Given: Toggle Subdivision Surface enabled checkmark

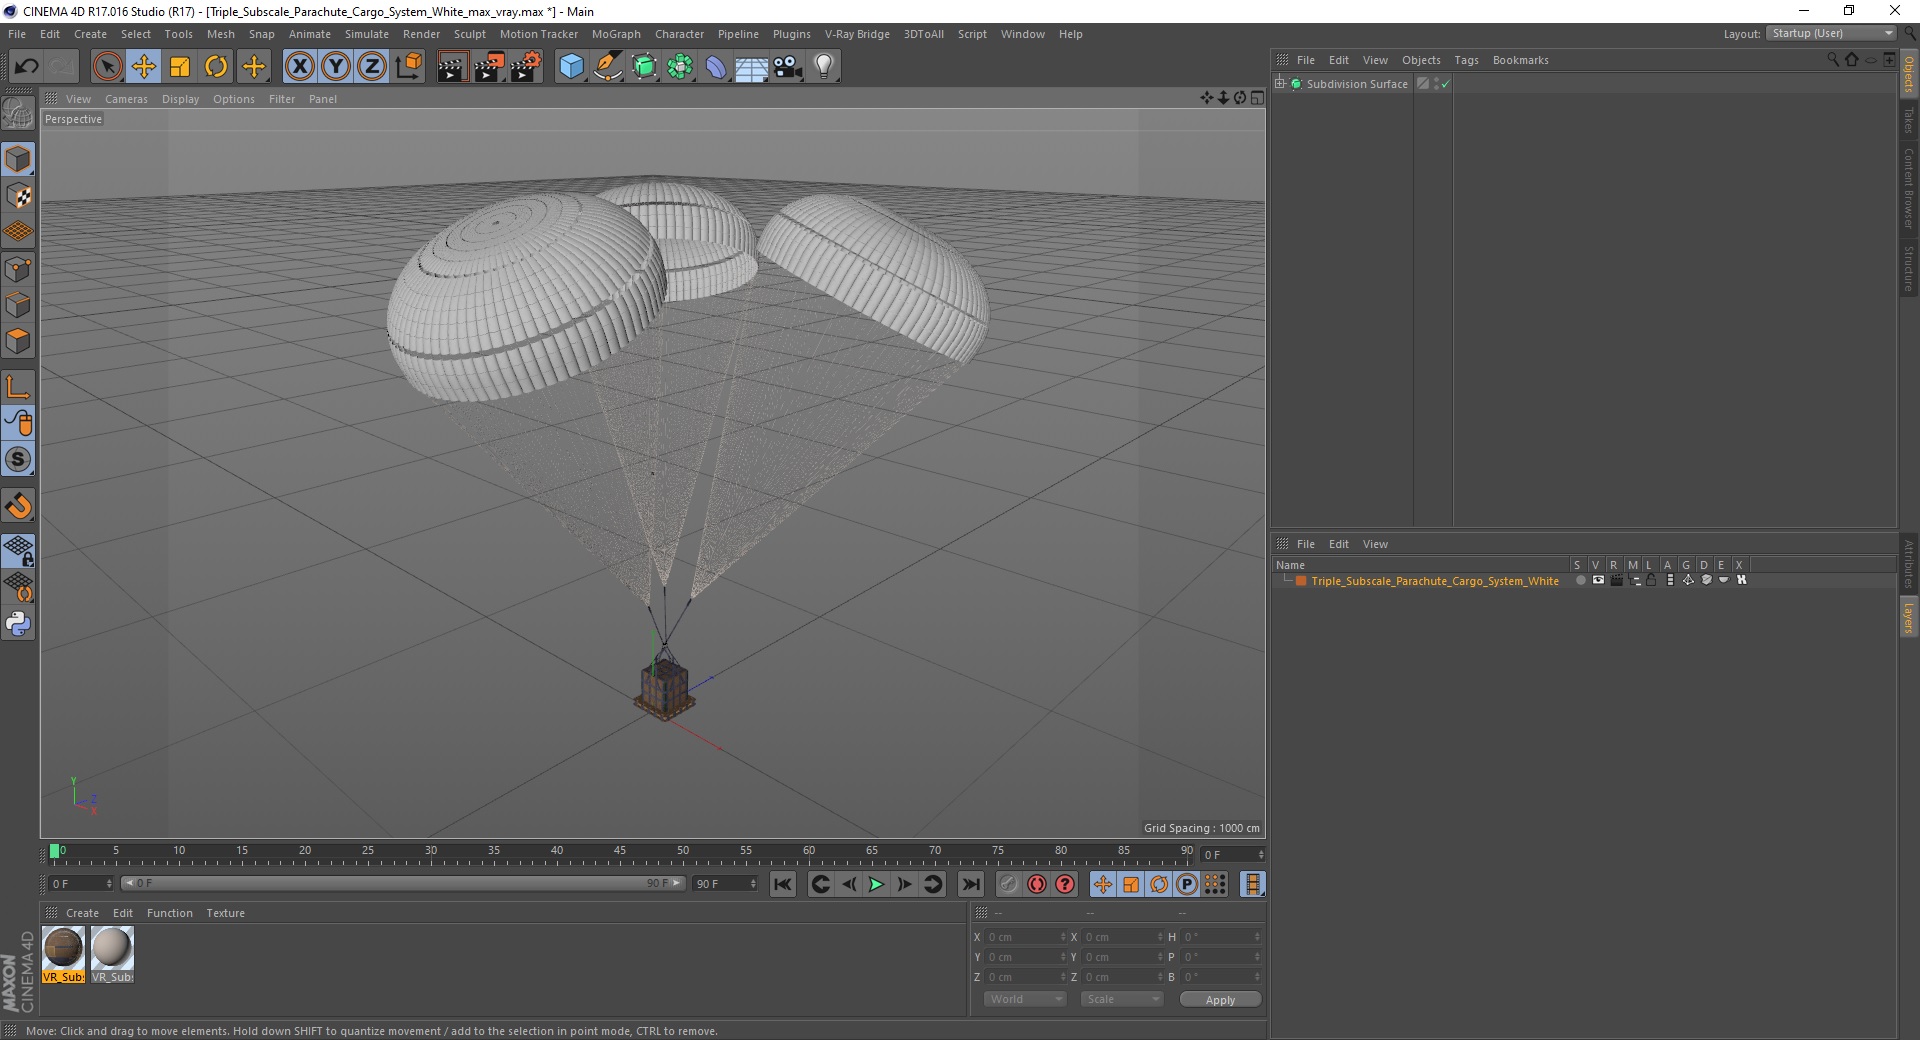Looking at the screenshot, I should 1445,84.
